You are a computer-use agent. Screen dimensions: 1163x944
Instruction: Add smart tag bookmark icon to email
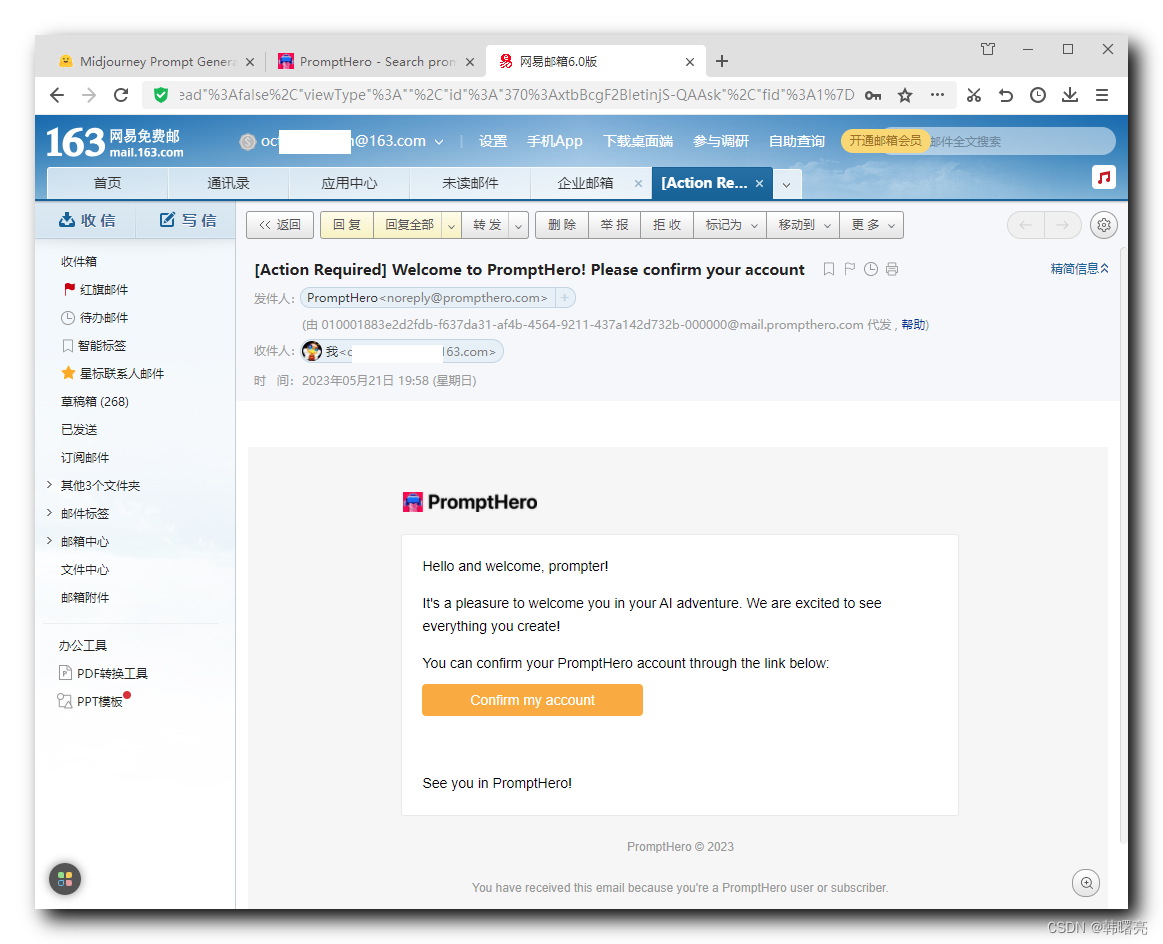(x=829, y=269)
